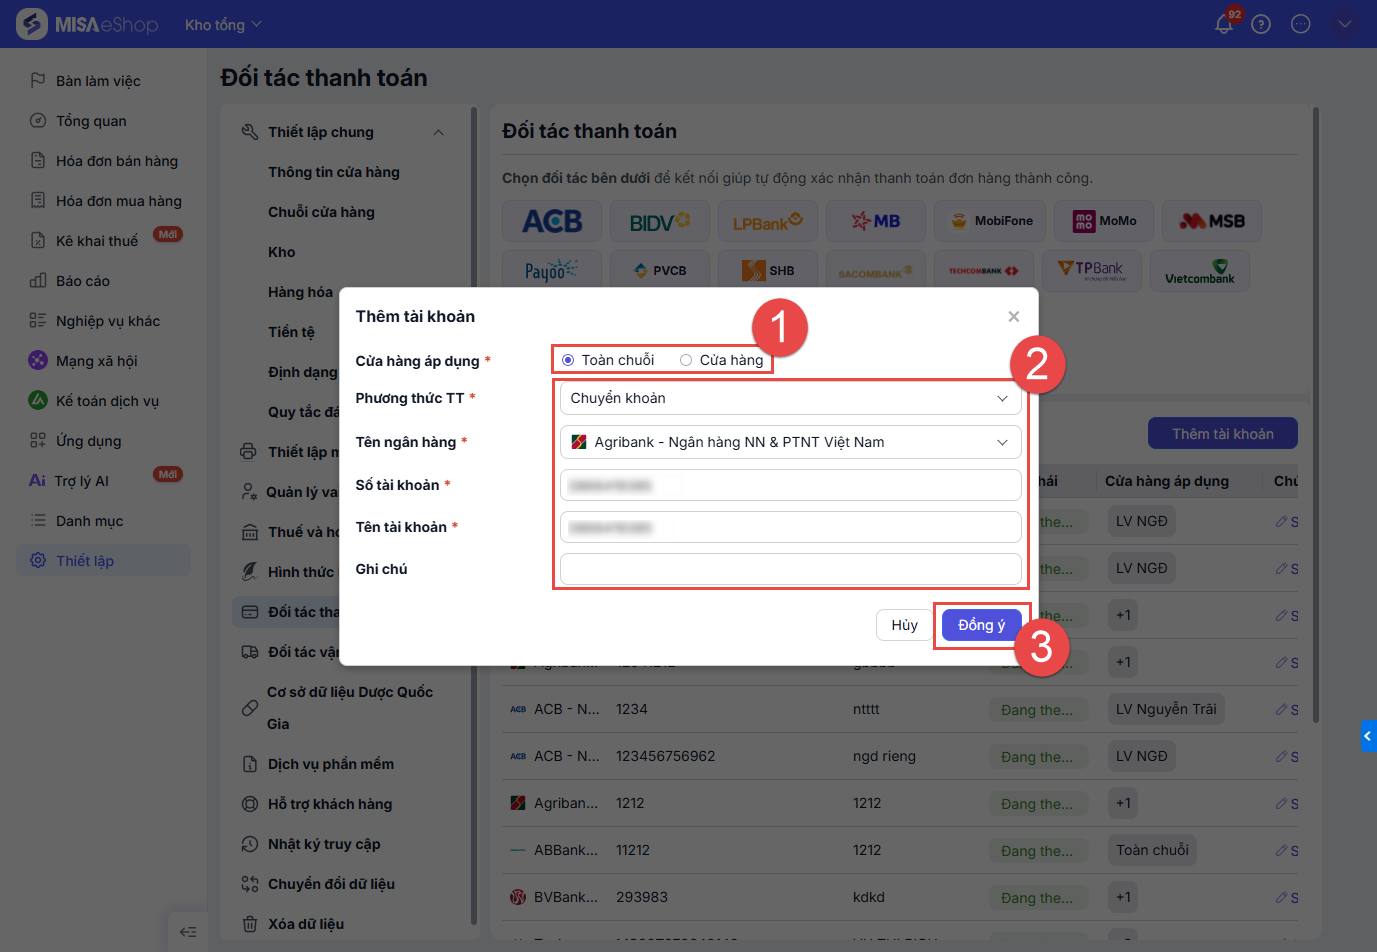The height and width of the screenshot is (952, 1377).
Task: Click the Mạng xã hội icon
Action: (x=38, y=361)
